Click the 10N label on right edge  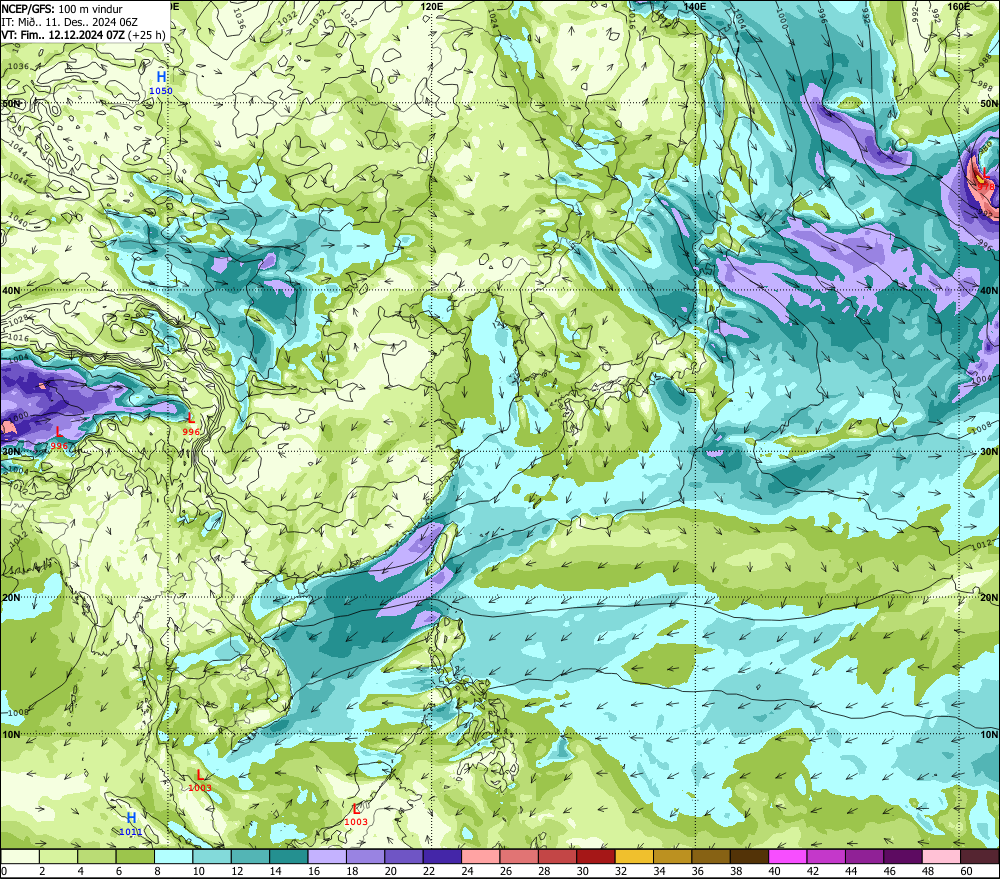coord(989,735)
